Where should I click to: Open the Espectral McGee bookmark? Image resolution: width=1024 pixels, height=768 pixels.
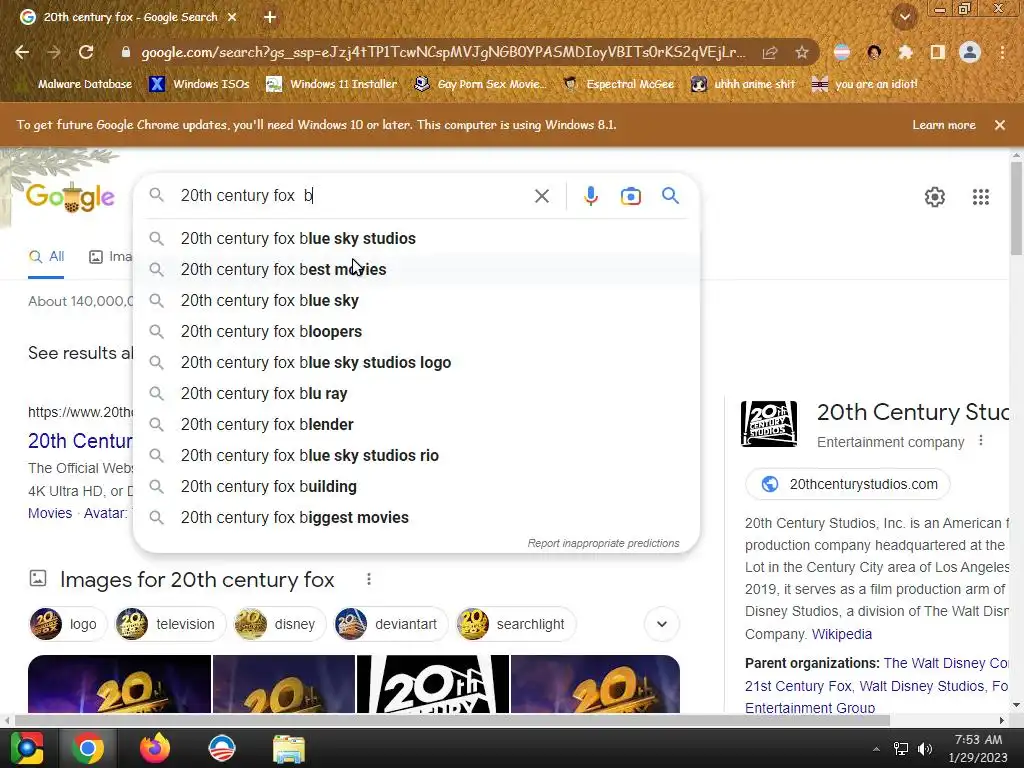click(618, 84)
